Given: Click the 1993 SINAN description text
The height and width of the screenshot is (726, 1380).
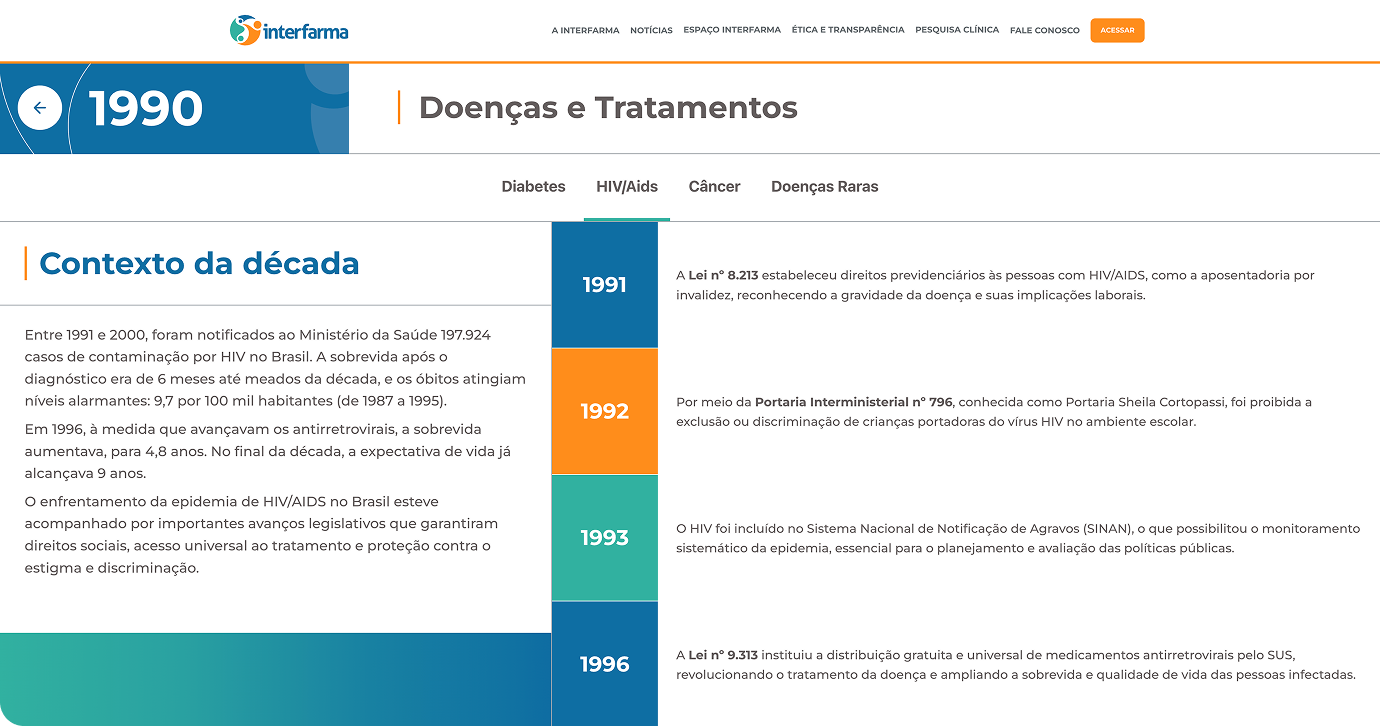Looking at the screenshot, I should click(x=1018, y=538).
